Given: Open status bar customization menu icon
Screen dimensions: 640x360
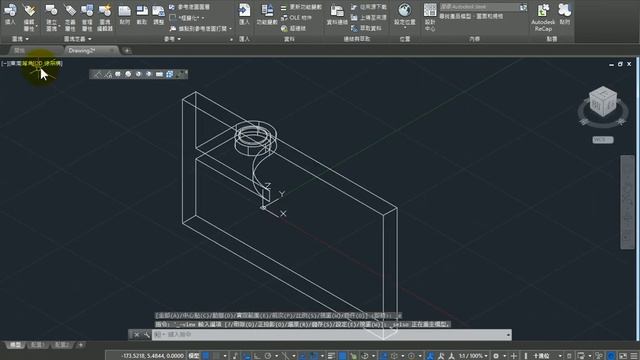Looking at the screenshot, I should pos(634,356).
